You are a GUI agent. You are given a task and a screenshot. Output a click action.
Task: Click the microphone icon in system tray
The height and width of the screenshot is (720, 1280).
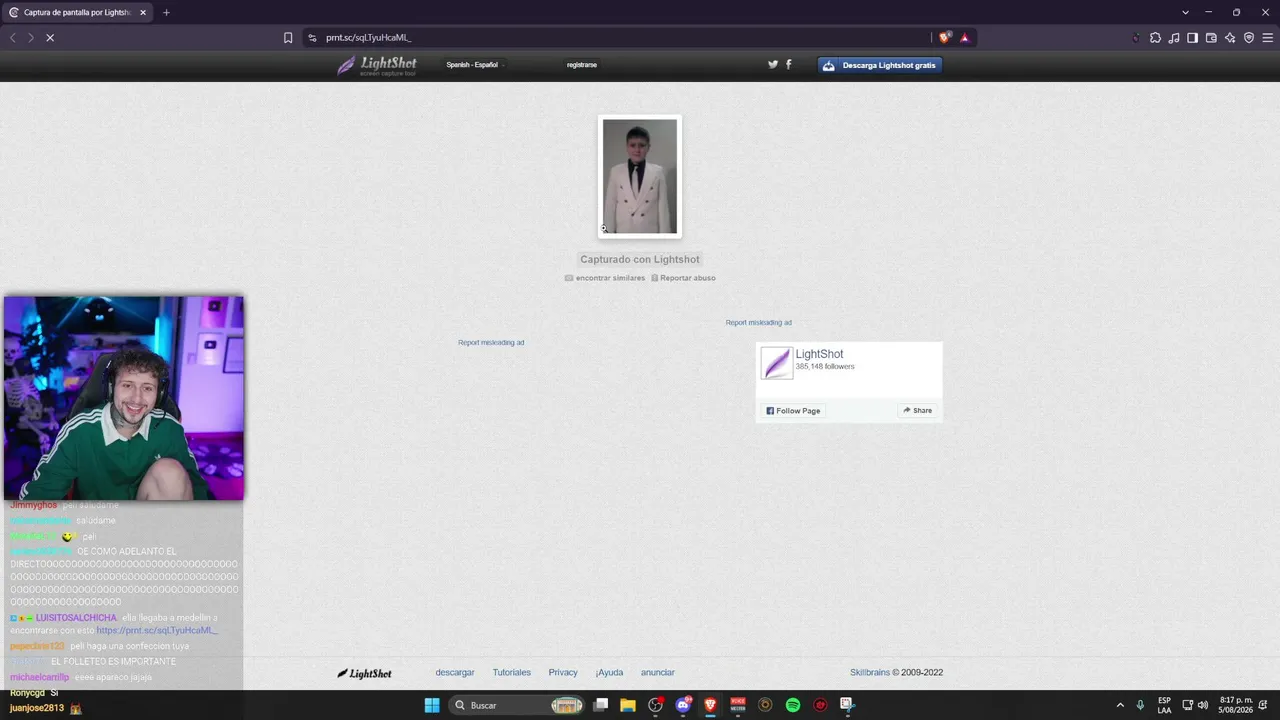point(1140,705)
